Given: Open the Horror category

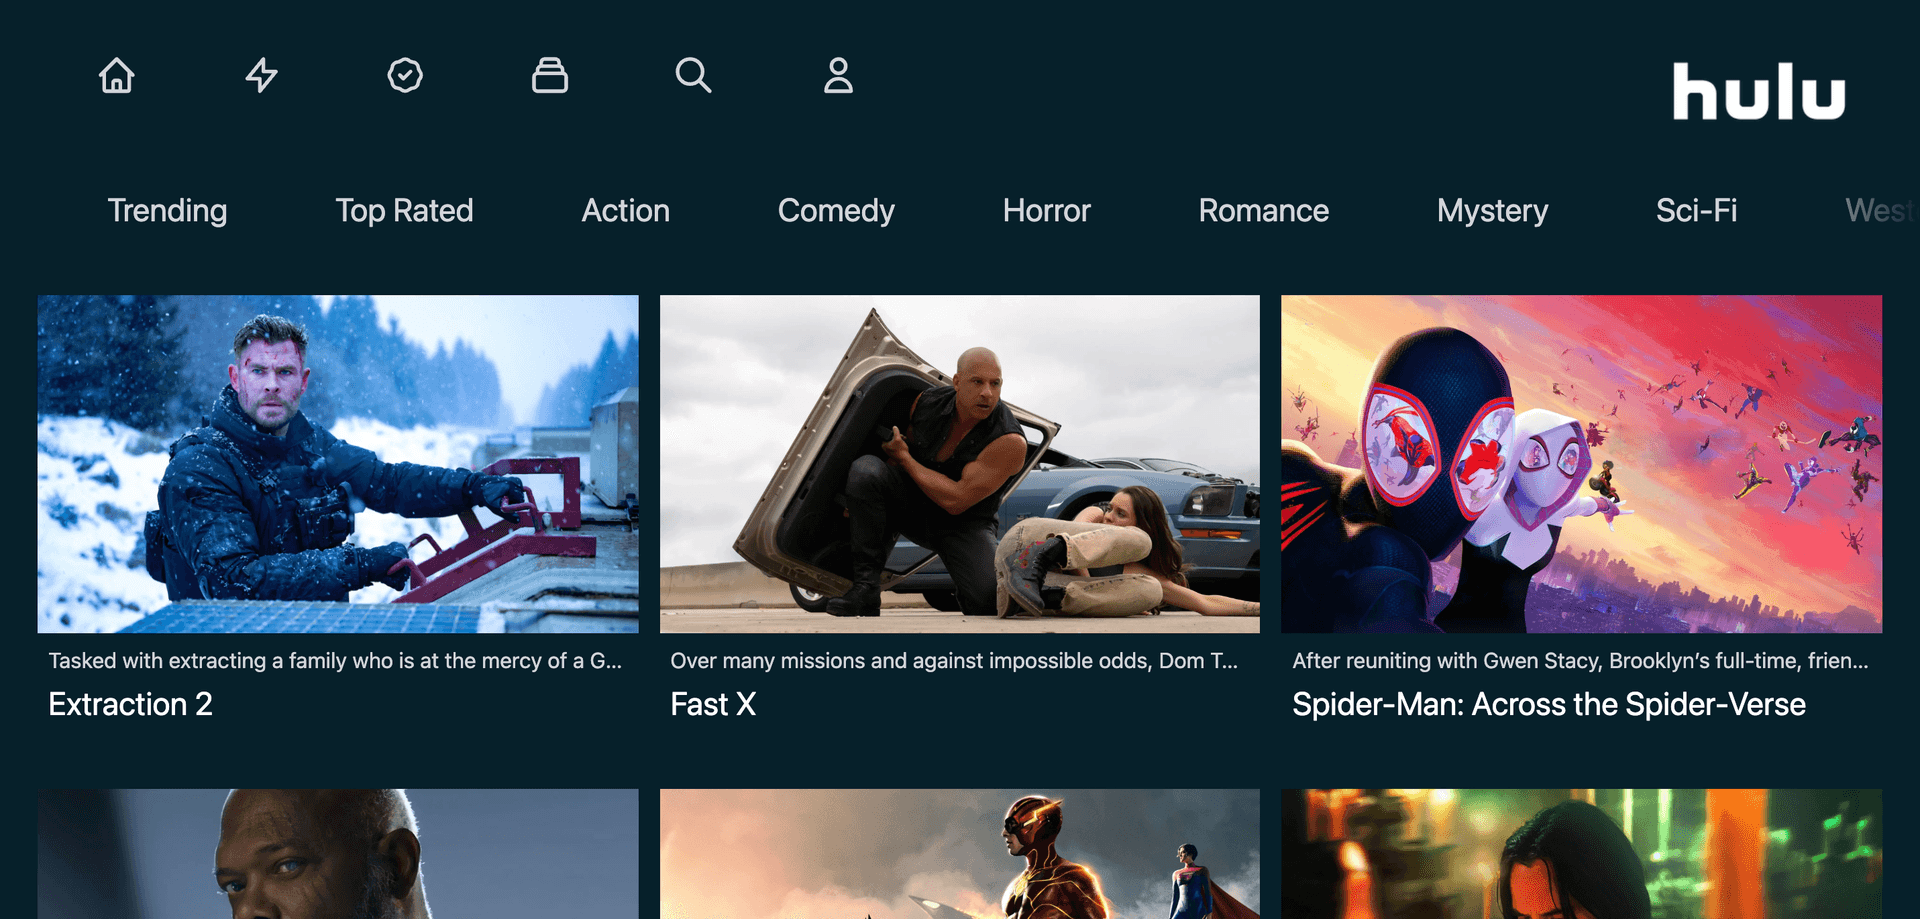Looking at the screenshot, I should [1046, 211].
